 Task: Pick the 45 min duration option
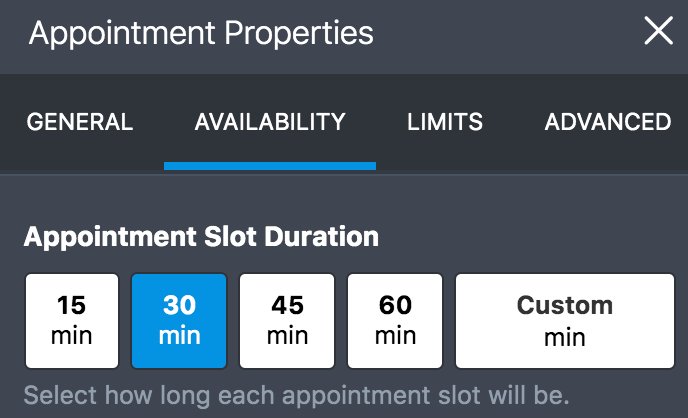289,320
